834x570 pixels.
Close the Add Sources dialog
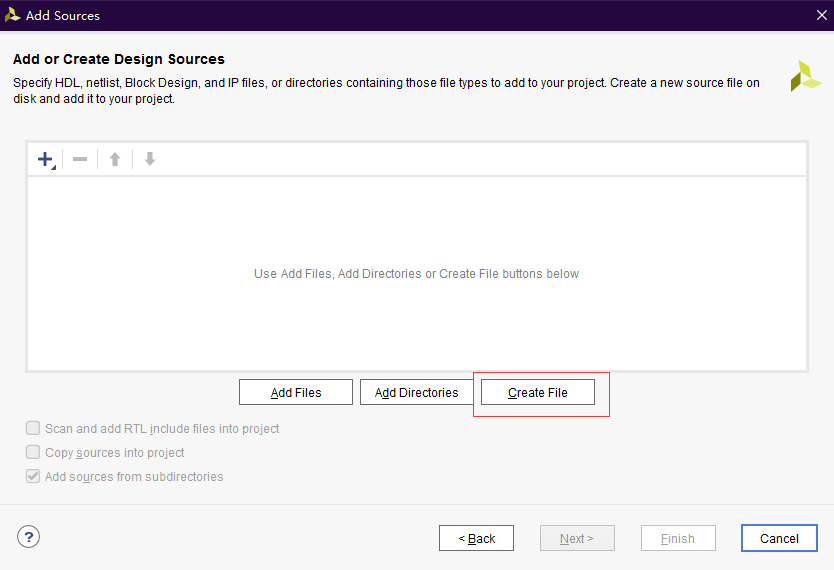pyautogui.click(x=822, y=15)
